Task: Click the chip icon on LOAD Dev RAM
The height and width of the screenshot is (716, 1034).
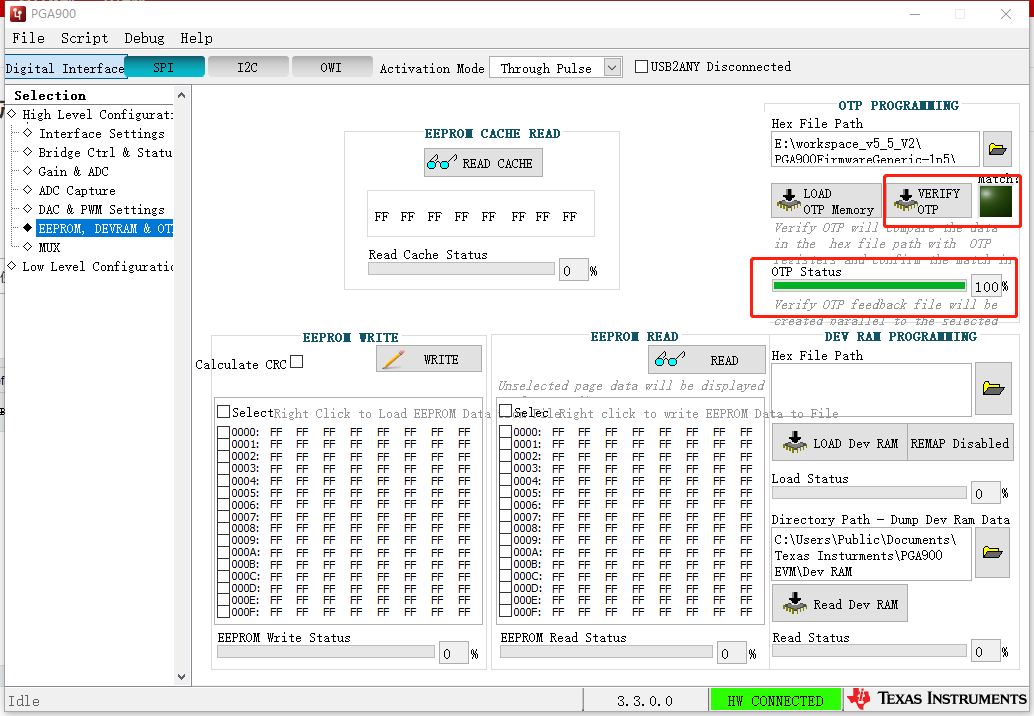Action: click(x=795, y=442)
